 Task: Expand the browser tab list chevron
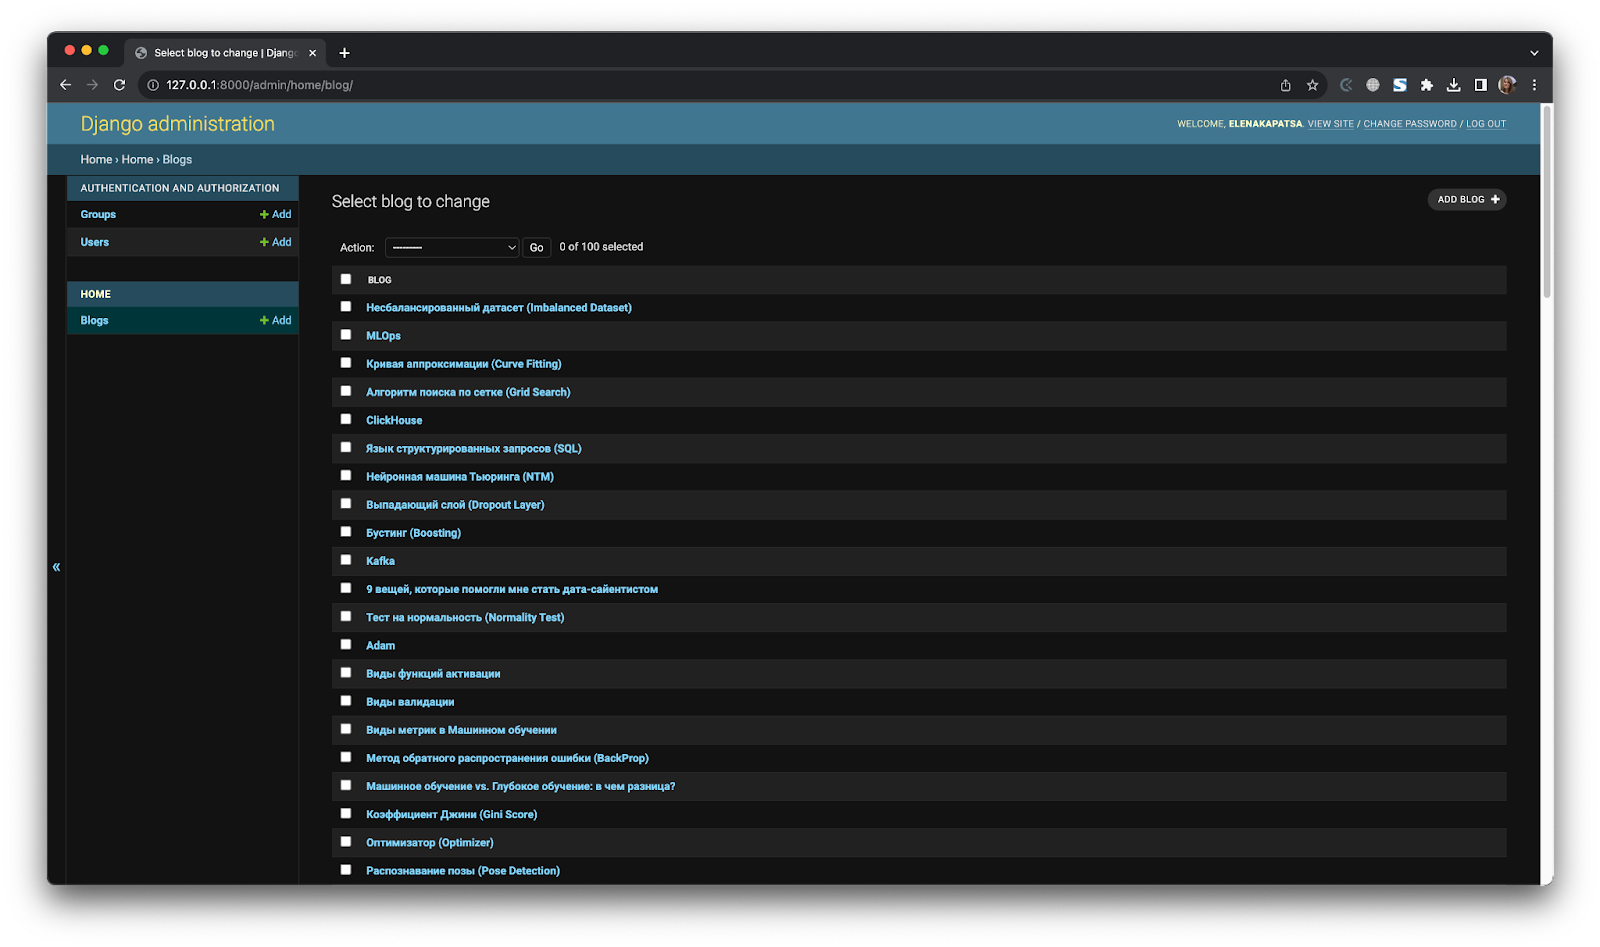1534,53
